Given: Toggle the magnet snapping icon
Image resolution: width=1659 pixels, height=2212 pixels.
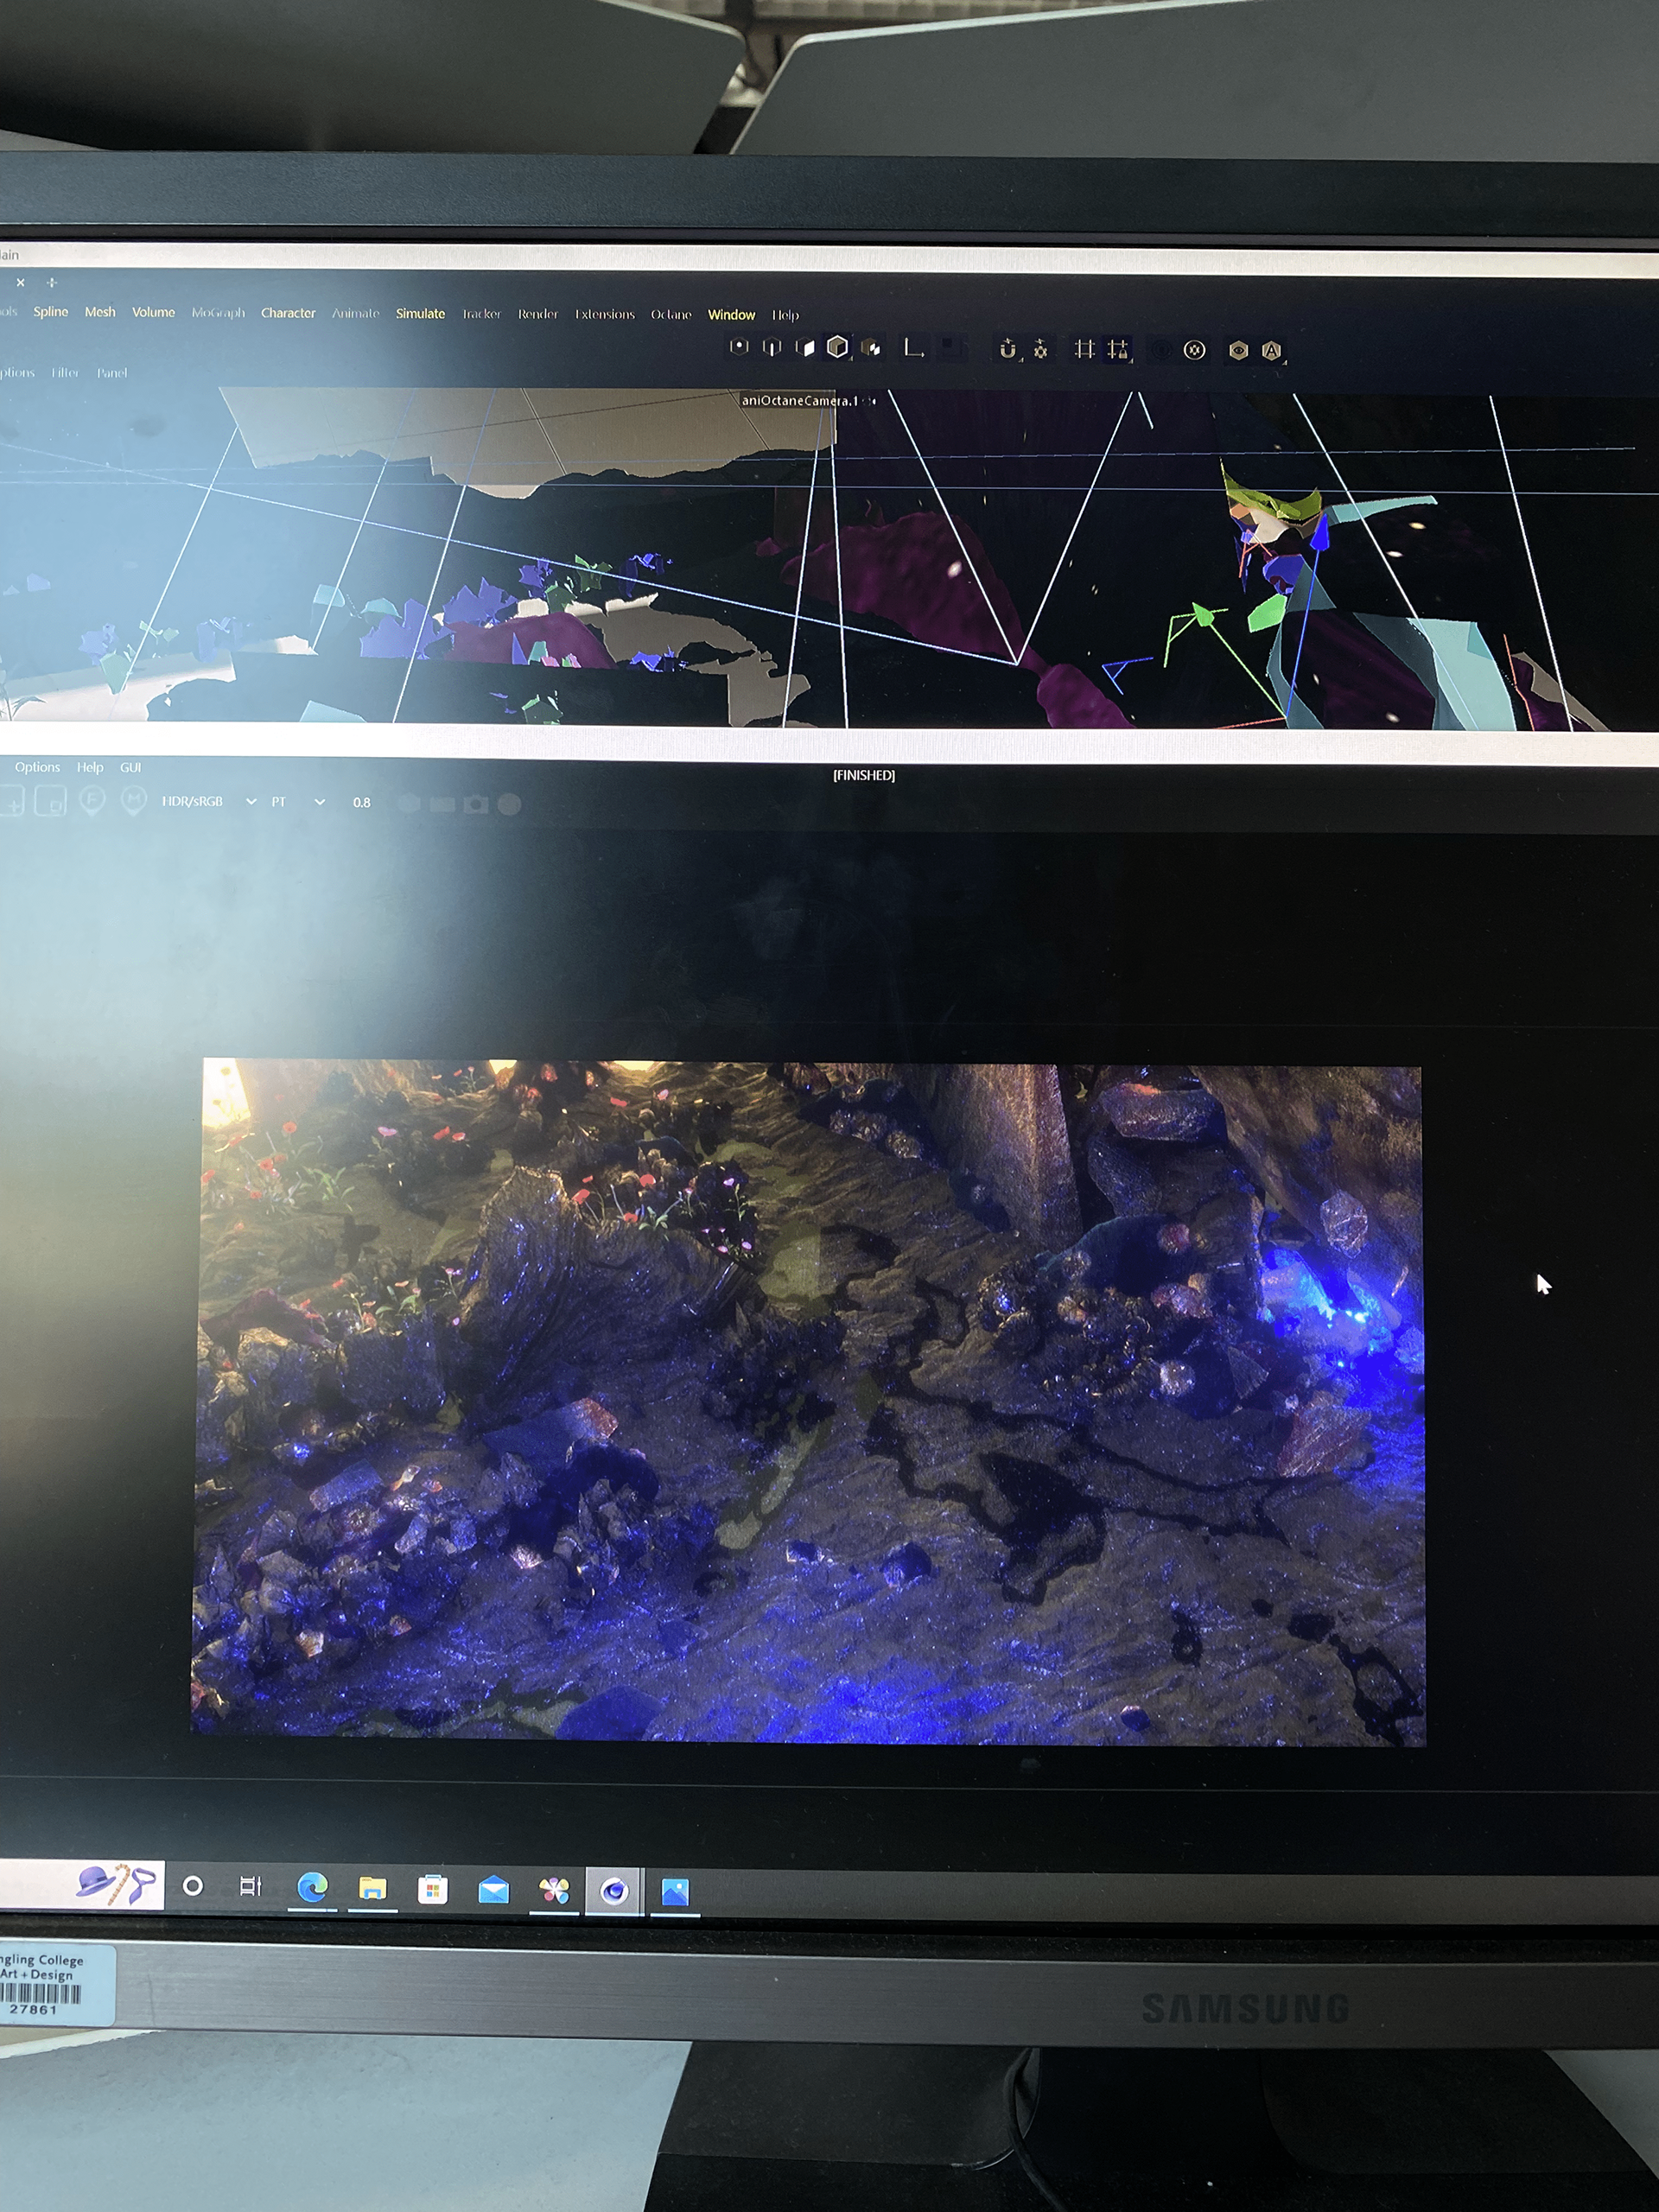Looking at the screenshot, I should point(1008,349).
